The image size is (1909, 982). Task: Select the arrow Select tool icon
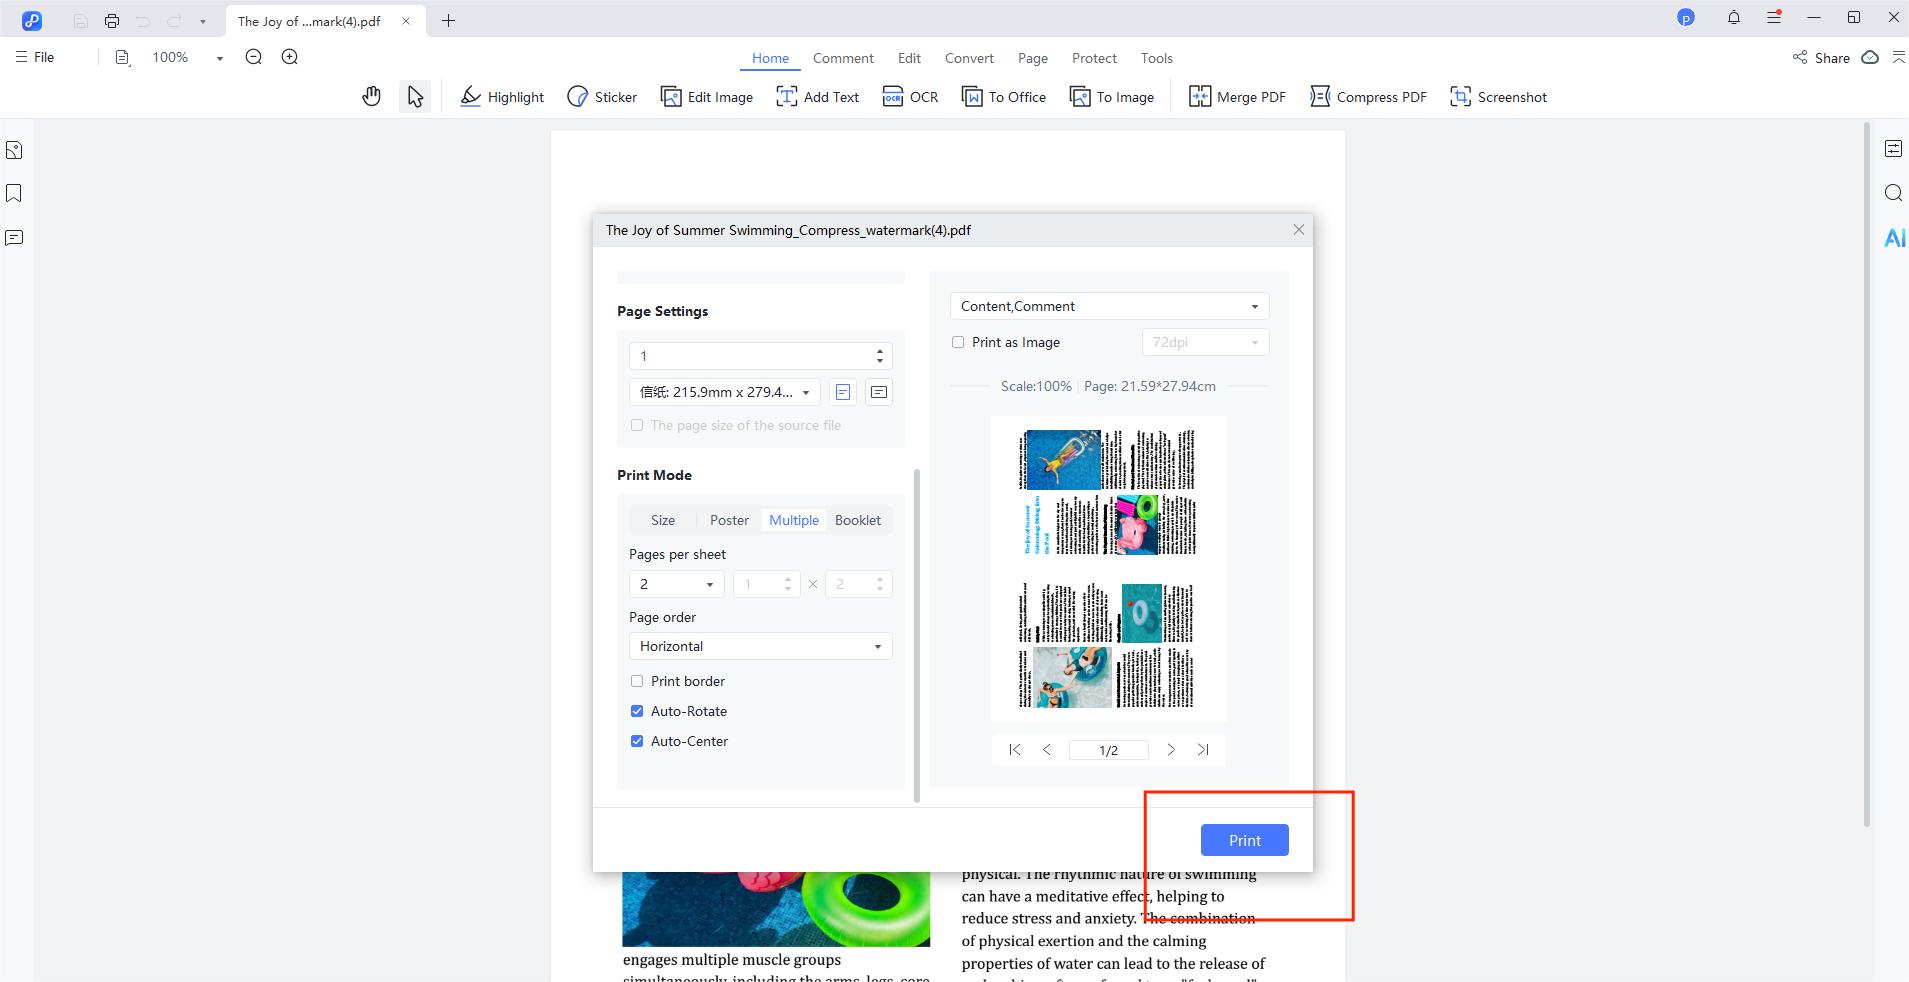click(x=415, y=96)
